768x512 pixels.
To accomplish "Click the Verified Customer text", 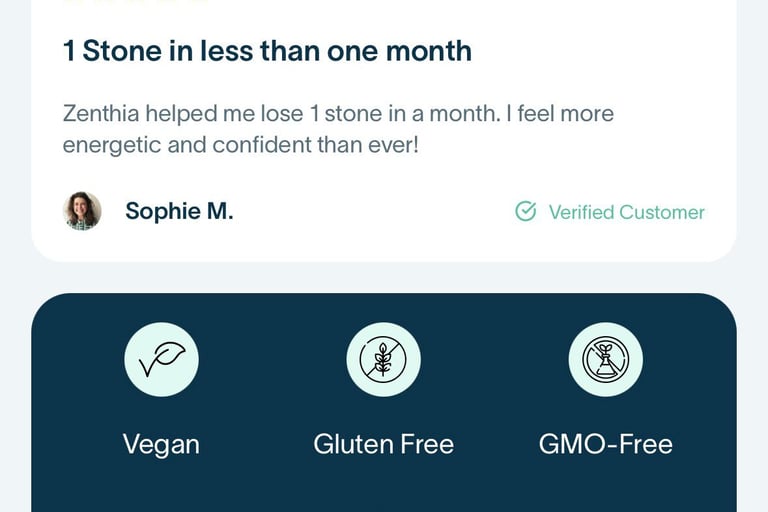I will 626,212.
